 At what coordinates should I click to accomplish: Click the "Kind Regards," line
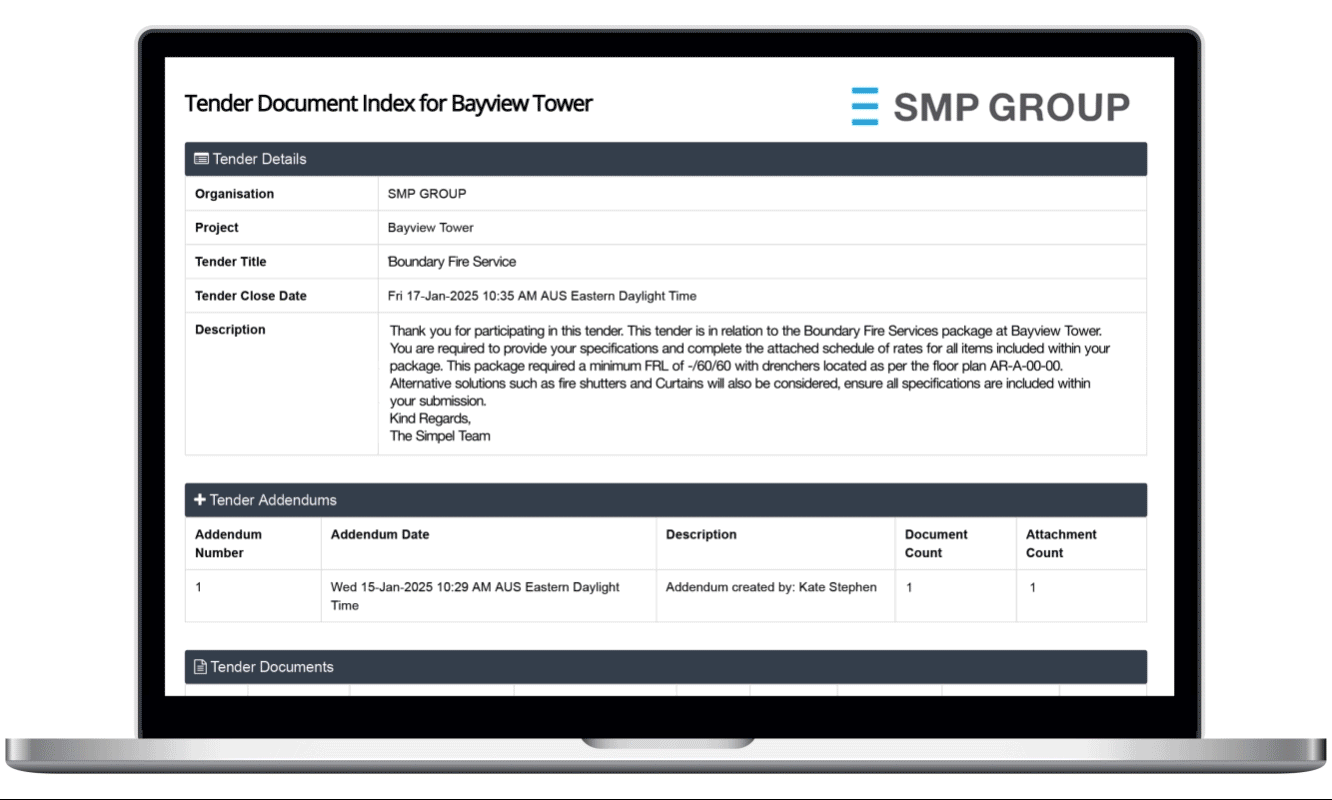(430, 418)
